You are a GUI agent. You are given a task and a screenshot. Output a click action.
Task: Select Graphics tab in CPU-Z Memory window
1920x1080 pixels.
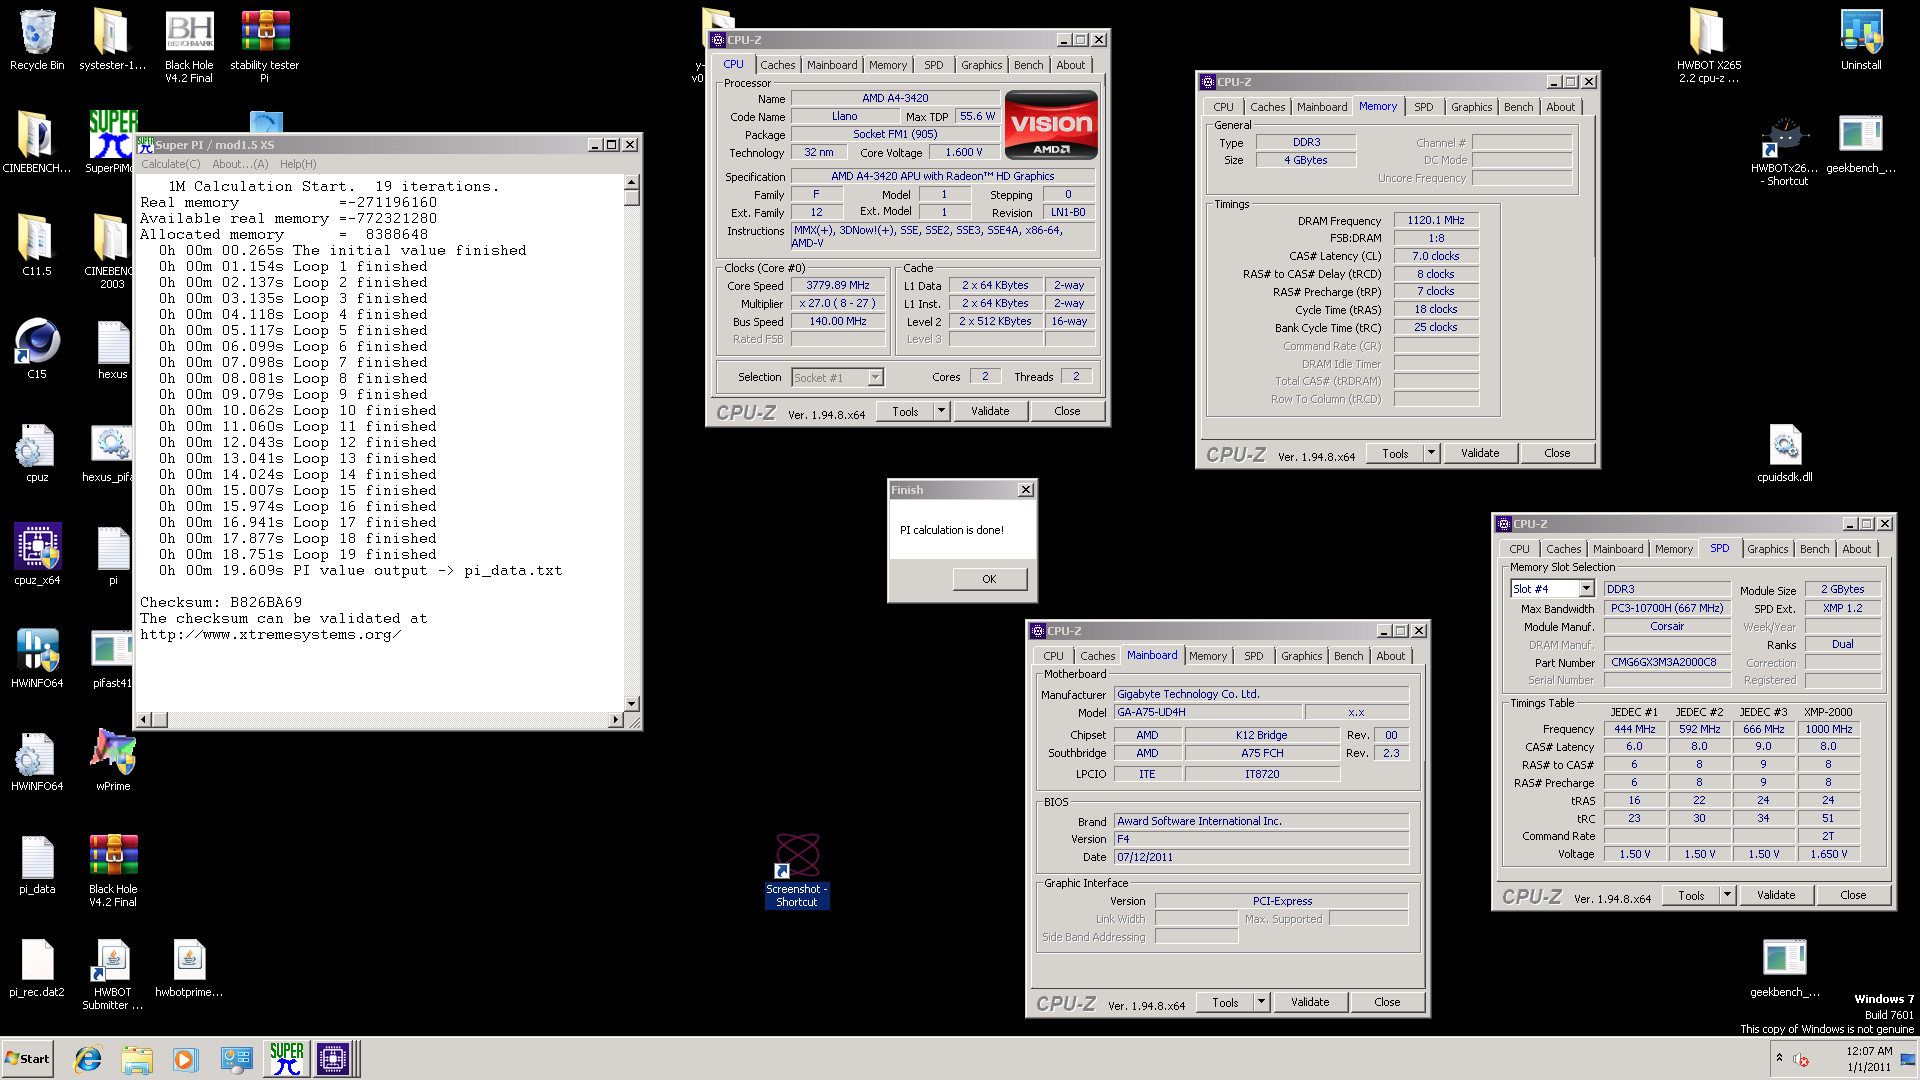pos(1471,107)
